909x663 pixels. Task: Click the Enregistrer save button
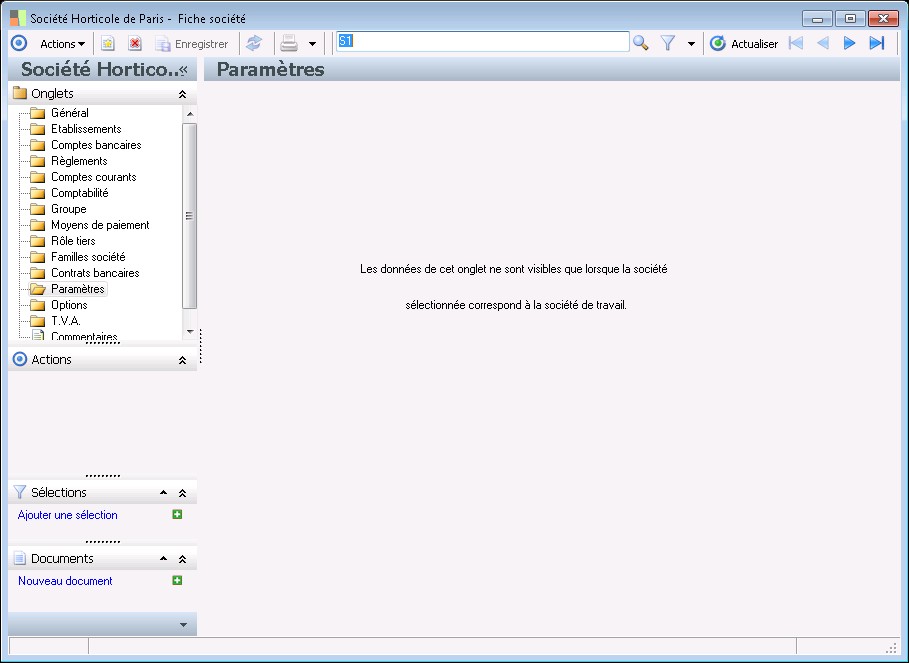(x=192, y=44)
